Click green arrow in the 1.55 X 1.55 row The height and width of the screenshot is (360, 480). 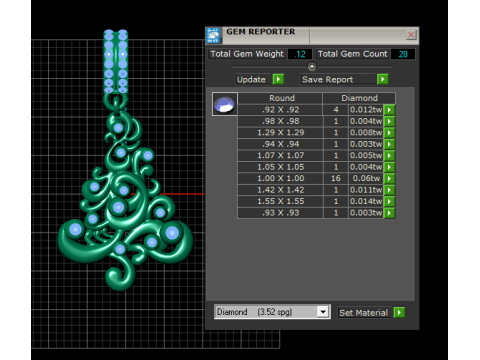tap(389, 201)
